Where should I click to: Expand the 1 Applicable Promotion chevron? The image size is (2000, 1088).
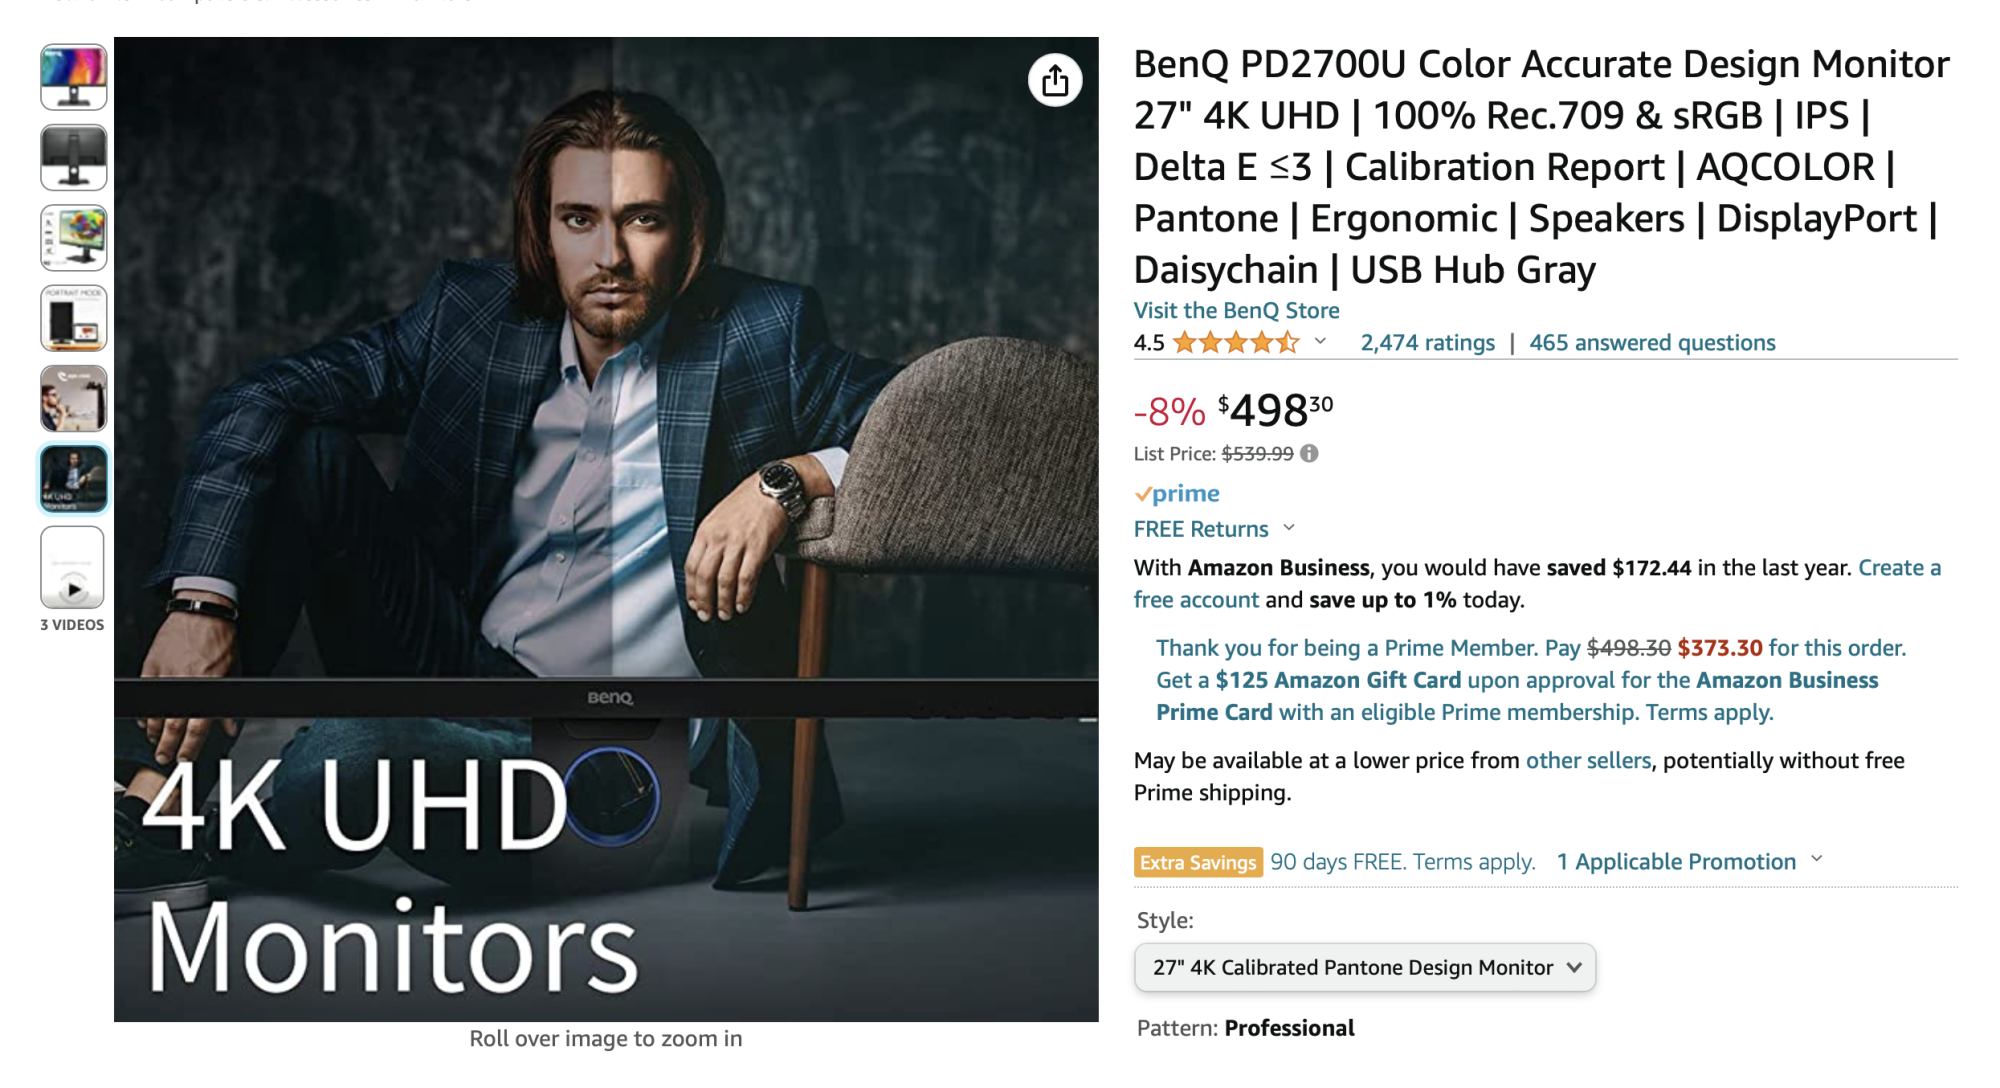[x=1817, y=860]
